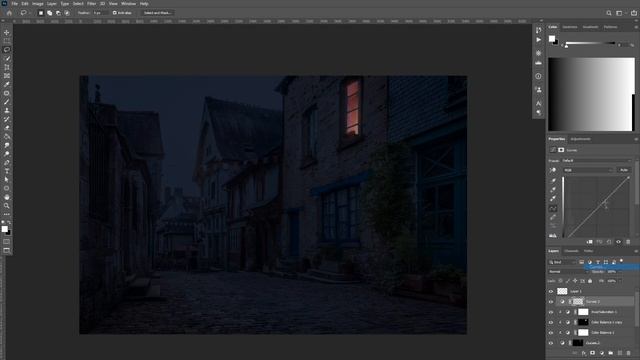
Task: Open the Preset dropdown in Properties
Action: [596, 161]
